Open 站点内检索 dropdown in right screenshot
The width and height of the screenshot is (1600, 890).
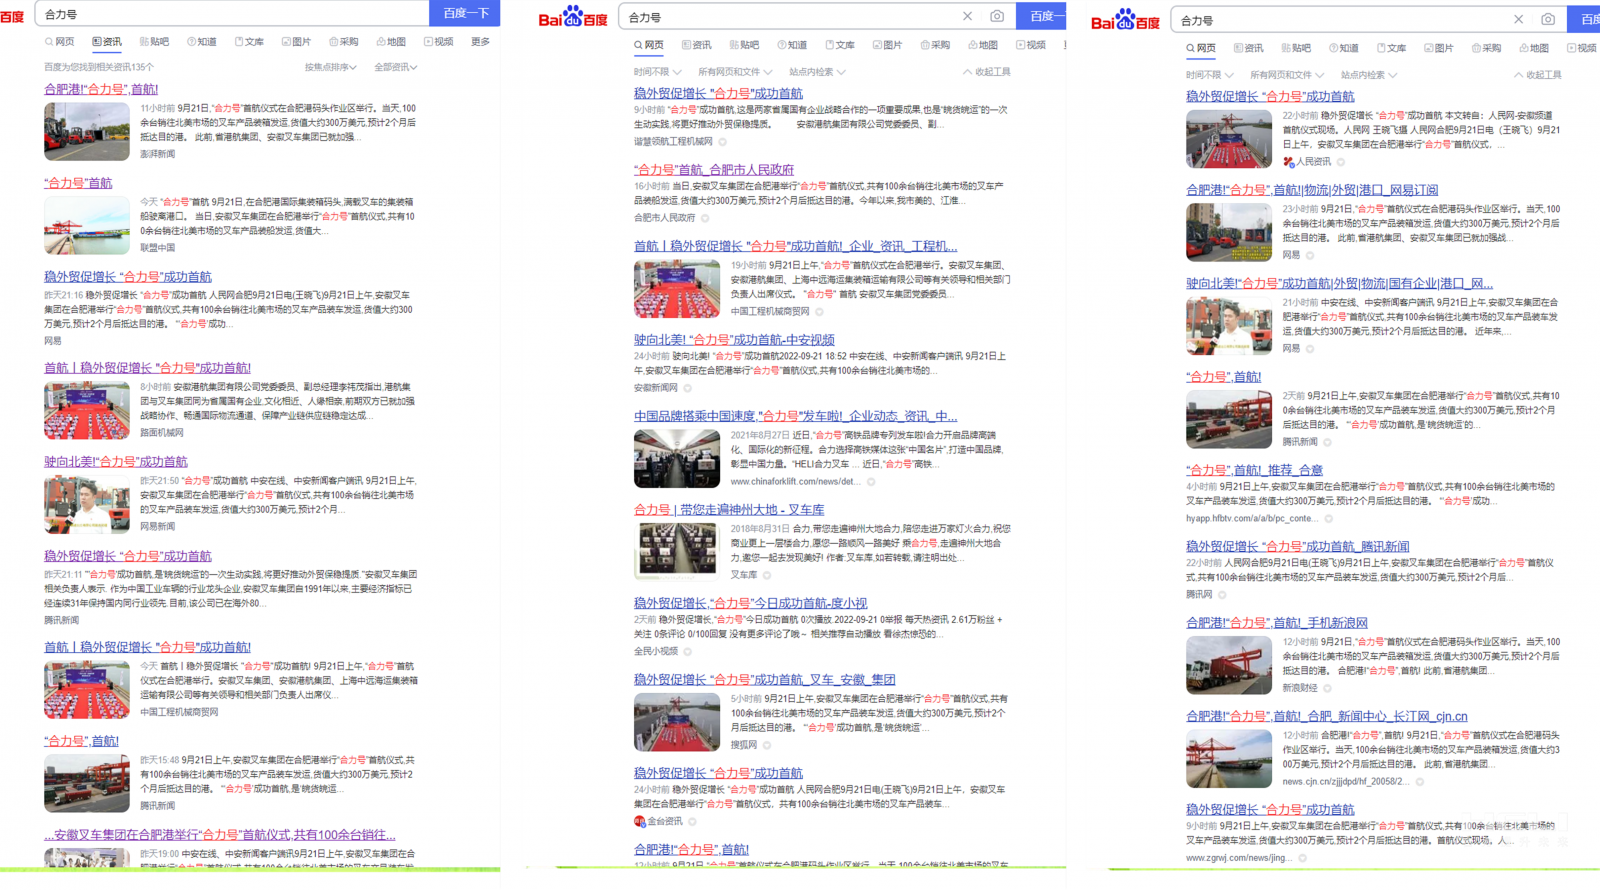click(1369, 75)
